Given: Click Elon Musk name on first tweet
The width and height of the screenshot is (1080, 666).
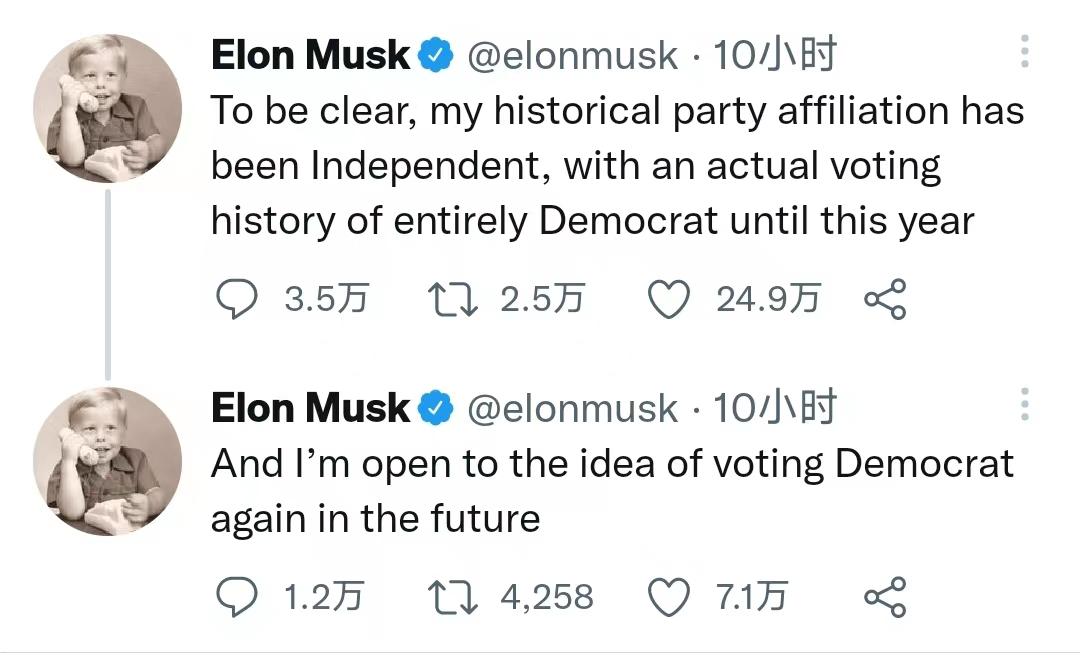Looking at the screenshot, I should (311, 56).
